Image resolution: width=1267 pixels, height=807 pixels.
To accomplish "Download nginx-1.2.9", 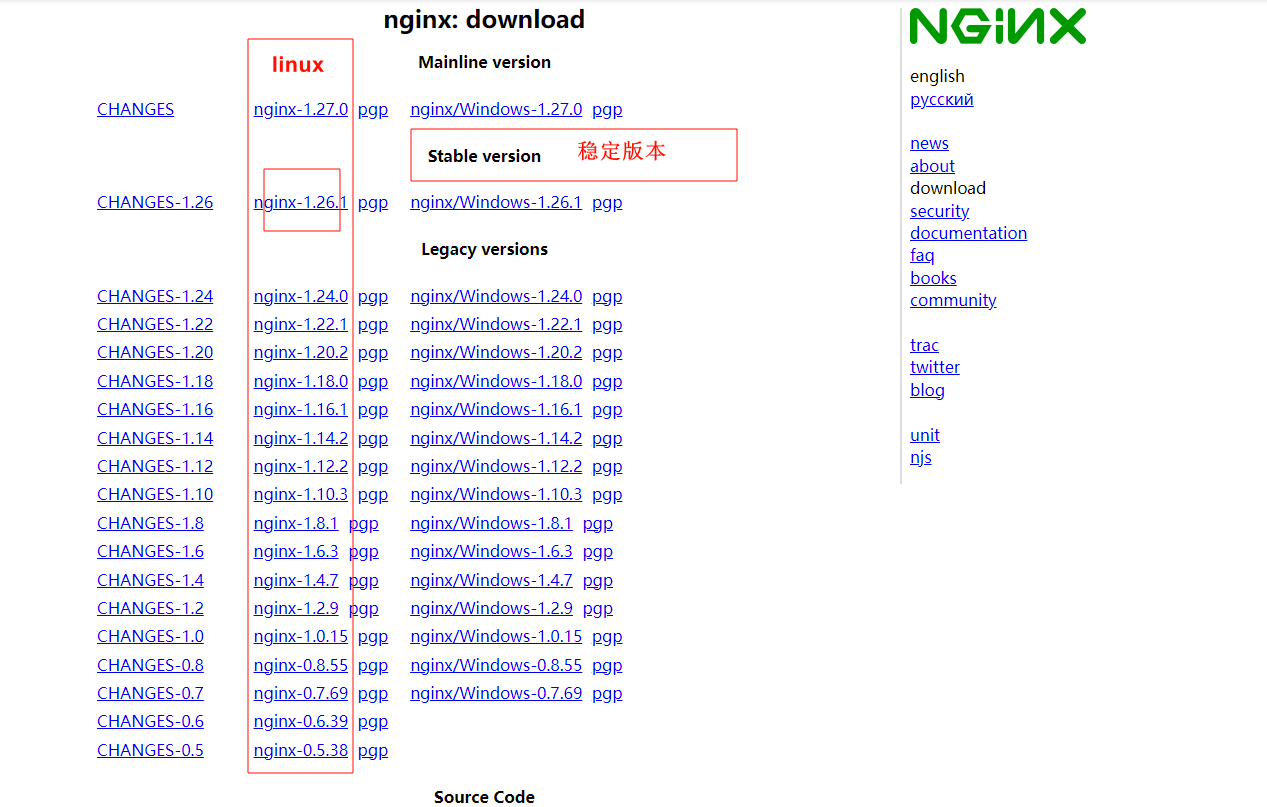I will [296, 608].
